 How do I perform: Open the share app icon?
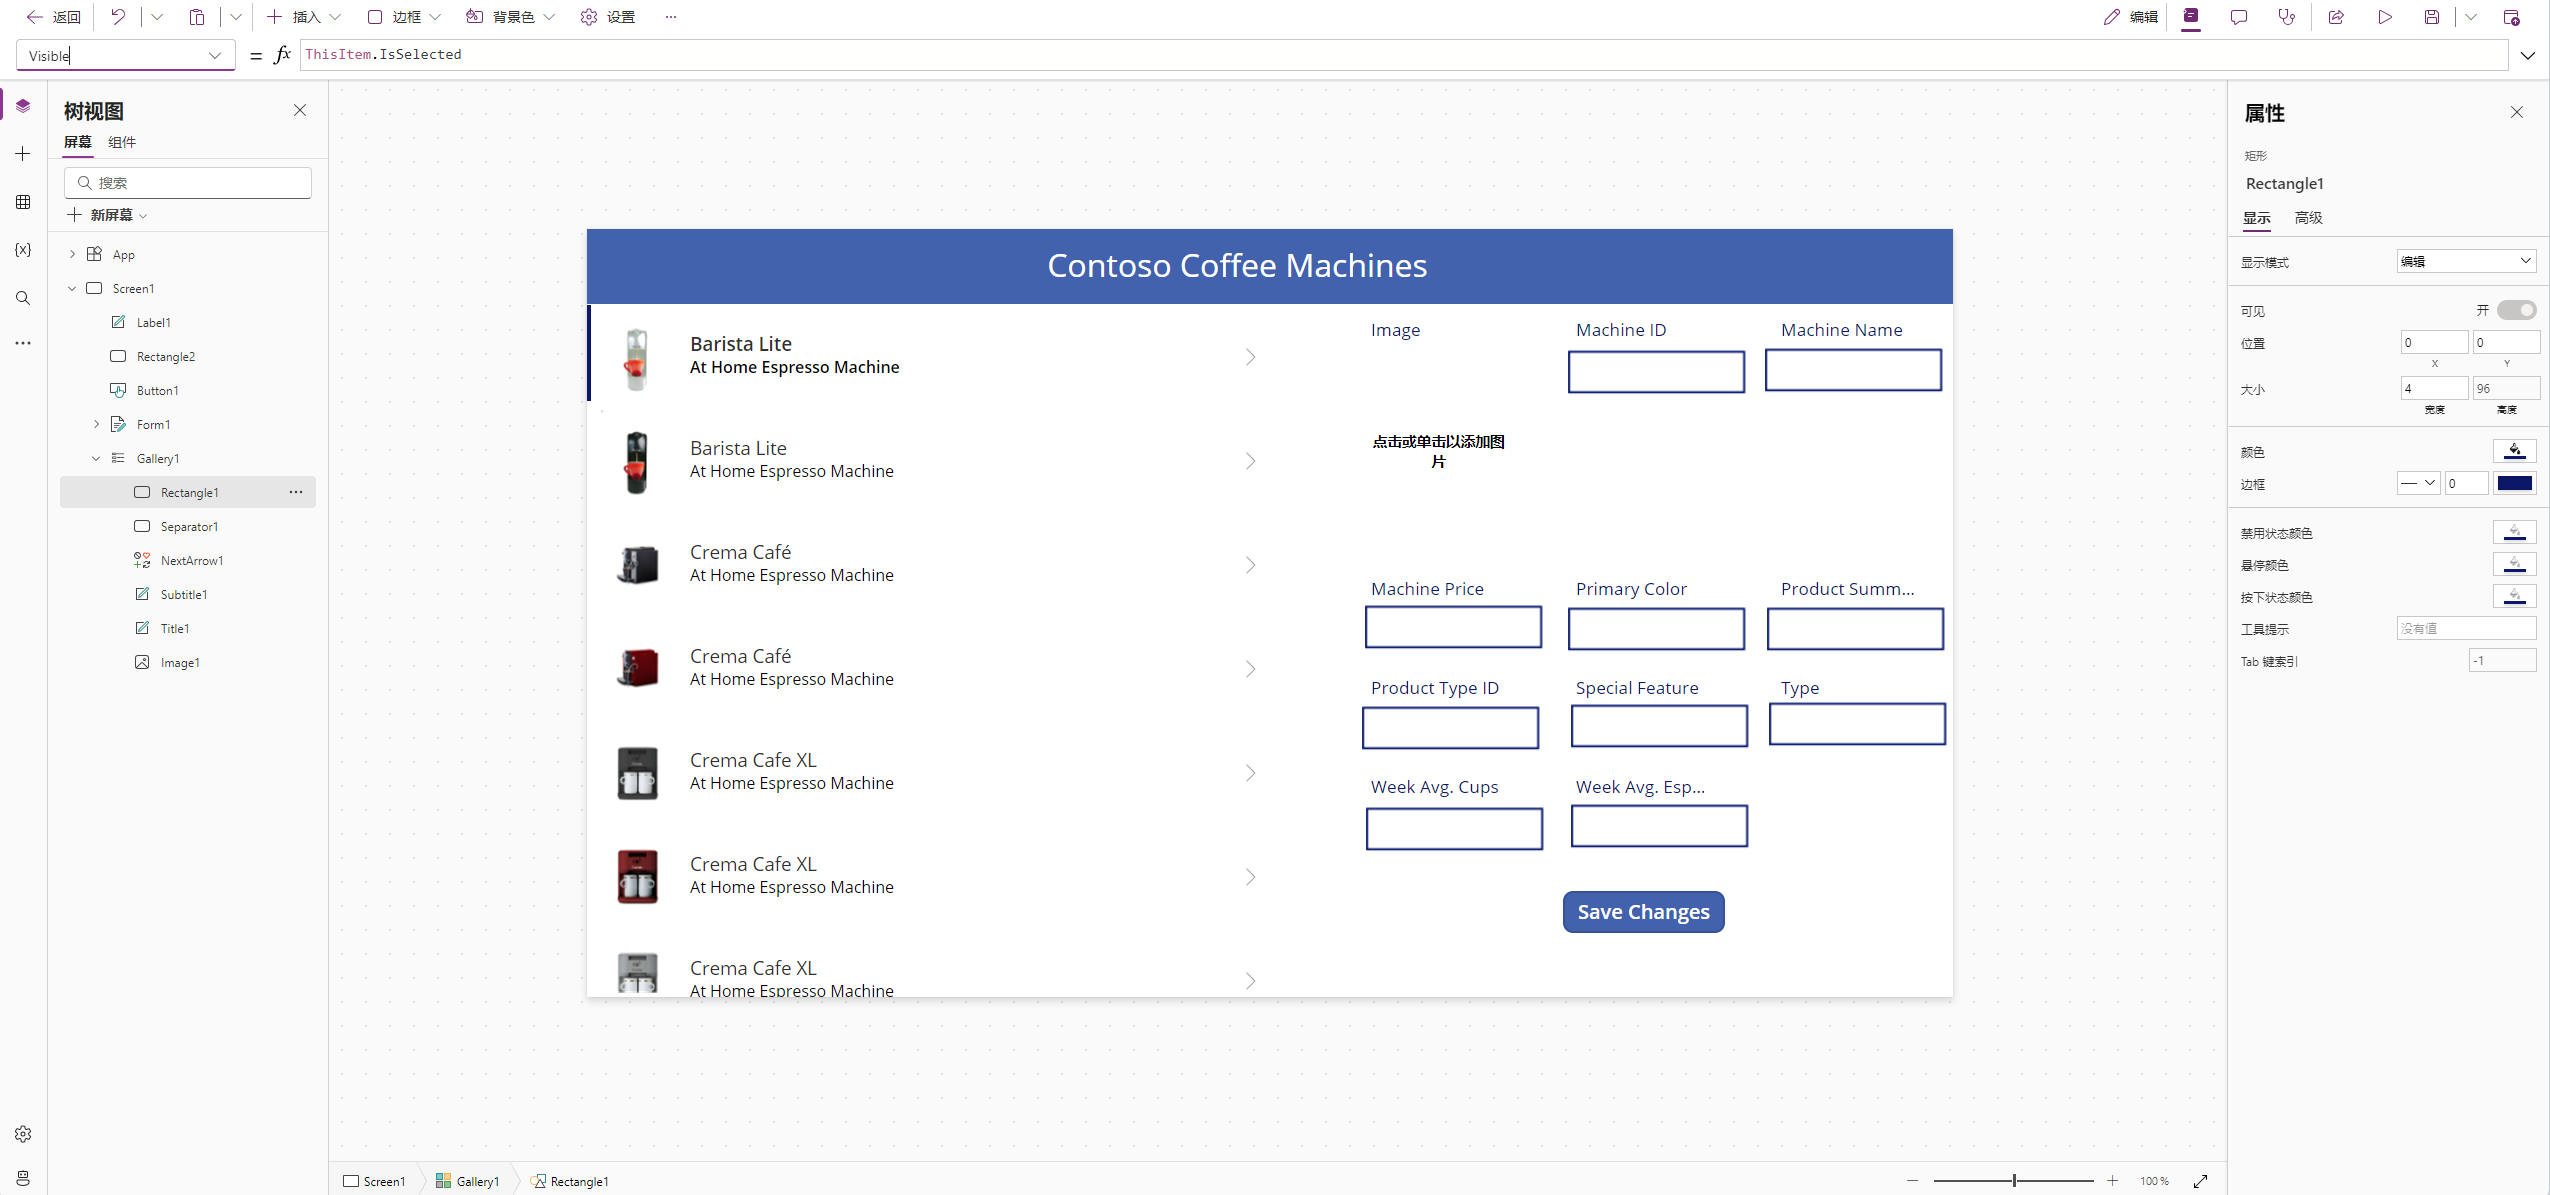[2336, 17]
